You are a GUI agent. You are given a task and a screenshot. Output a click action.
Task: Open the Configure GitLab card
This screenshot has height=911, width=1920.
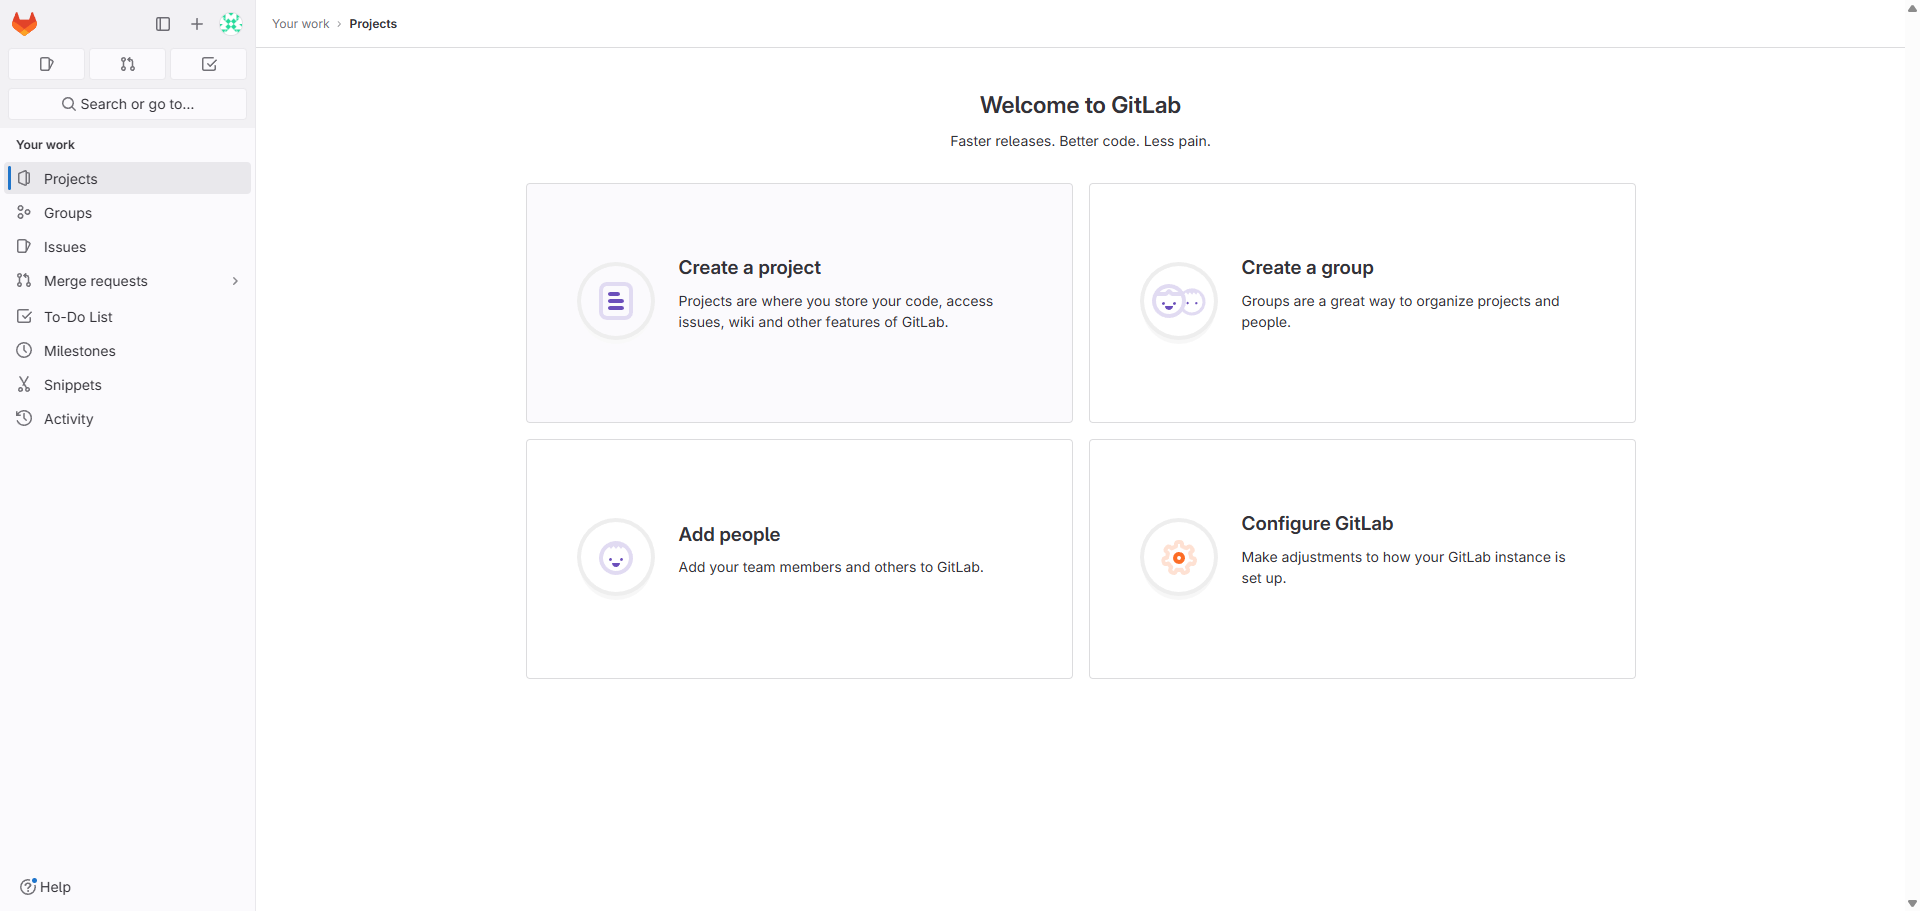coord(1361,558)
